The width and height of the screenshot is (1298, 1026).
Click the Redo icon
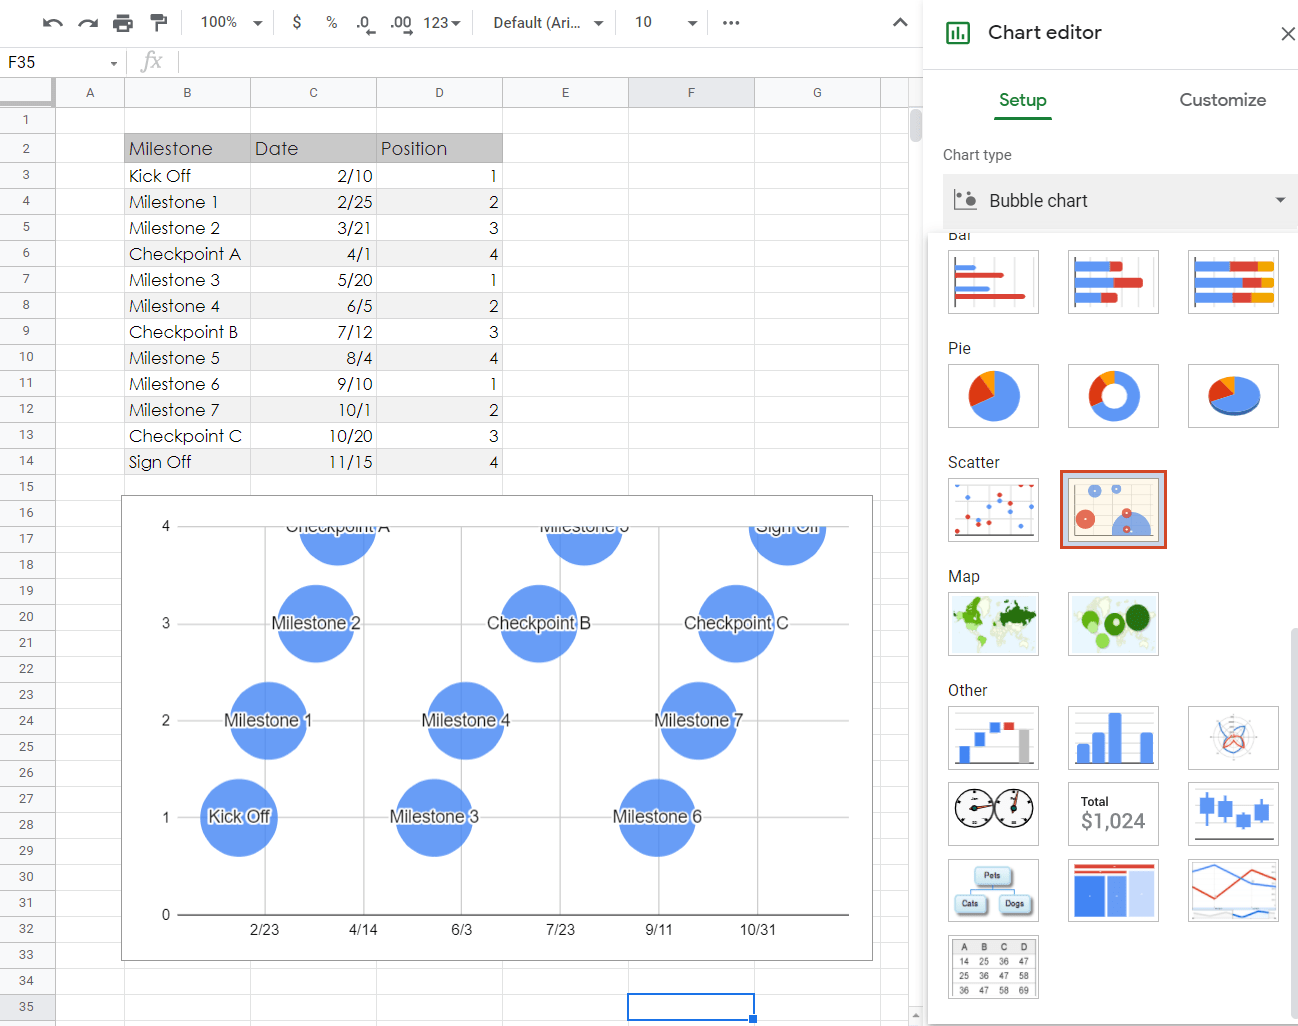click(88, 20)
